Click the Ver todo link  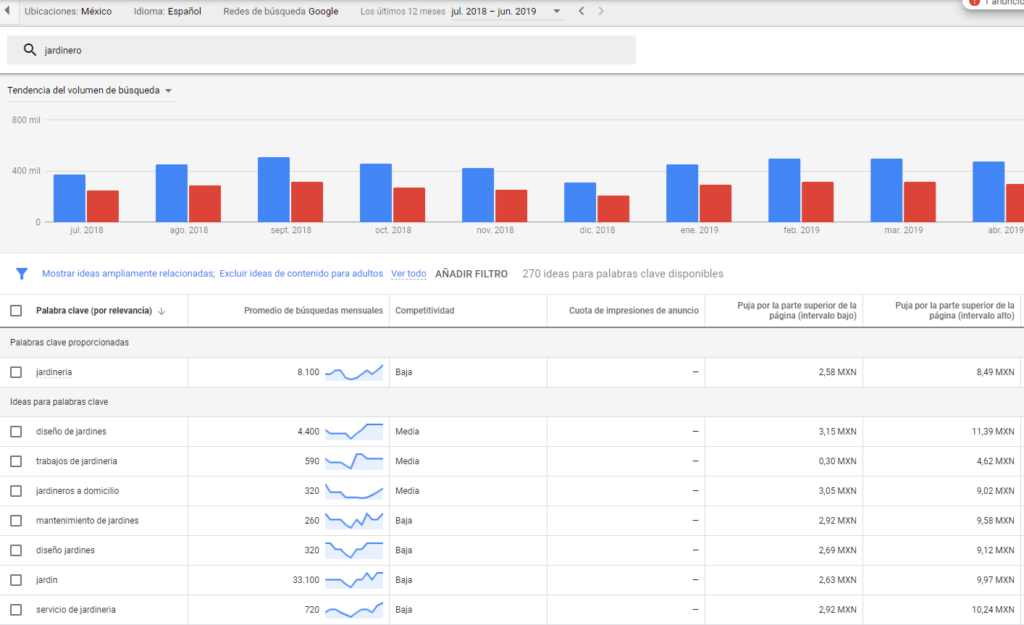pyautogui.click(x=409, y=274)
